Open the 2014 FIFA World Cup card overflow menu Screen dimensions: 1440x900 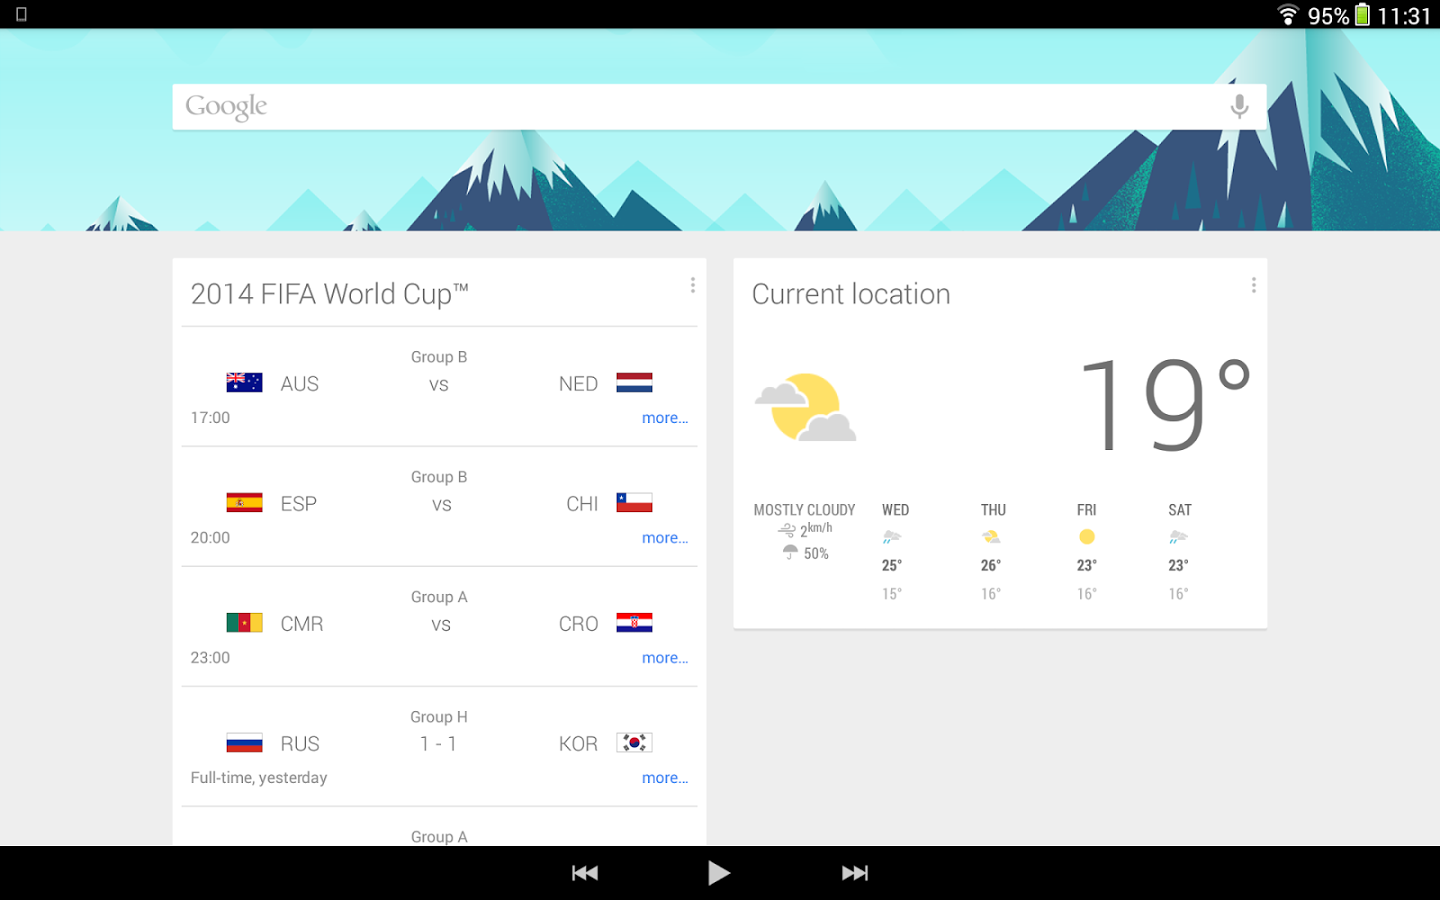pos(692,285)
